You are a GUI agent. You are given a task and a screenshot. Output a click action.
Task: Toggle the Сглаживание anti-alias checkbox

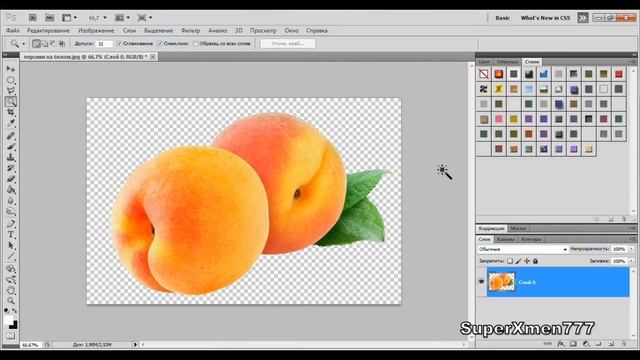point(120,44)
